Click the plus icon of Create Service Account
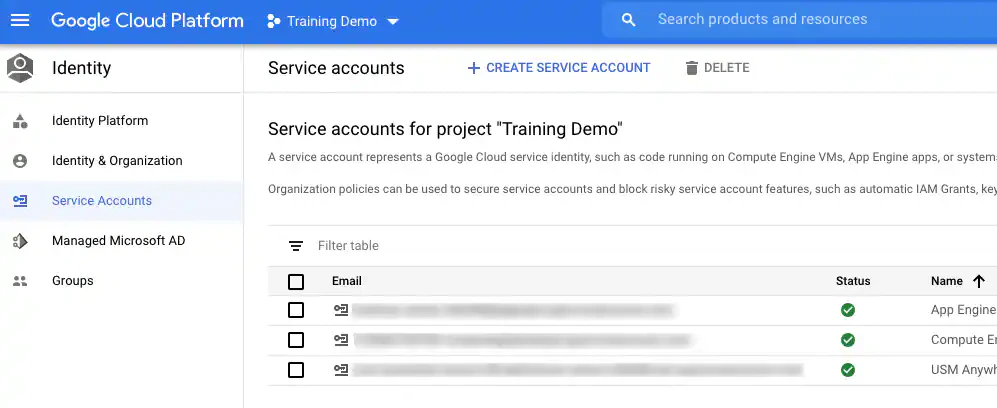The height and width of the screenshot is (408, 997). coord(473,68)
